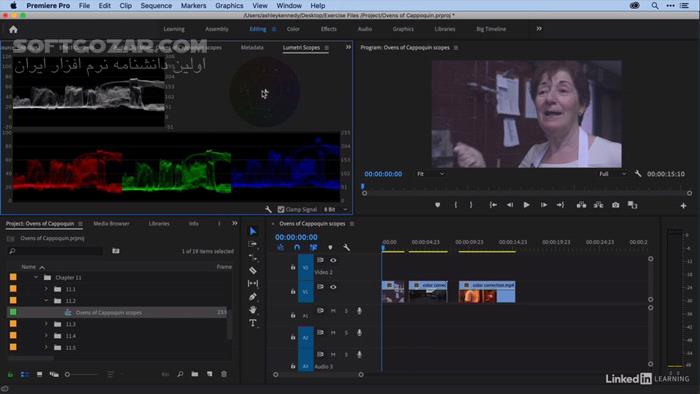Go to In point
The image size is (700, 394).
click(493, 205)
